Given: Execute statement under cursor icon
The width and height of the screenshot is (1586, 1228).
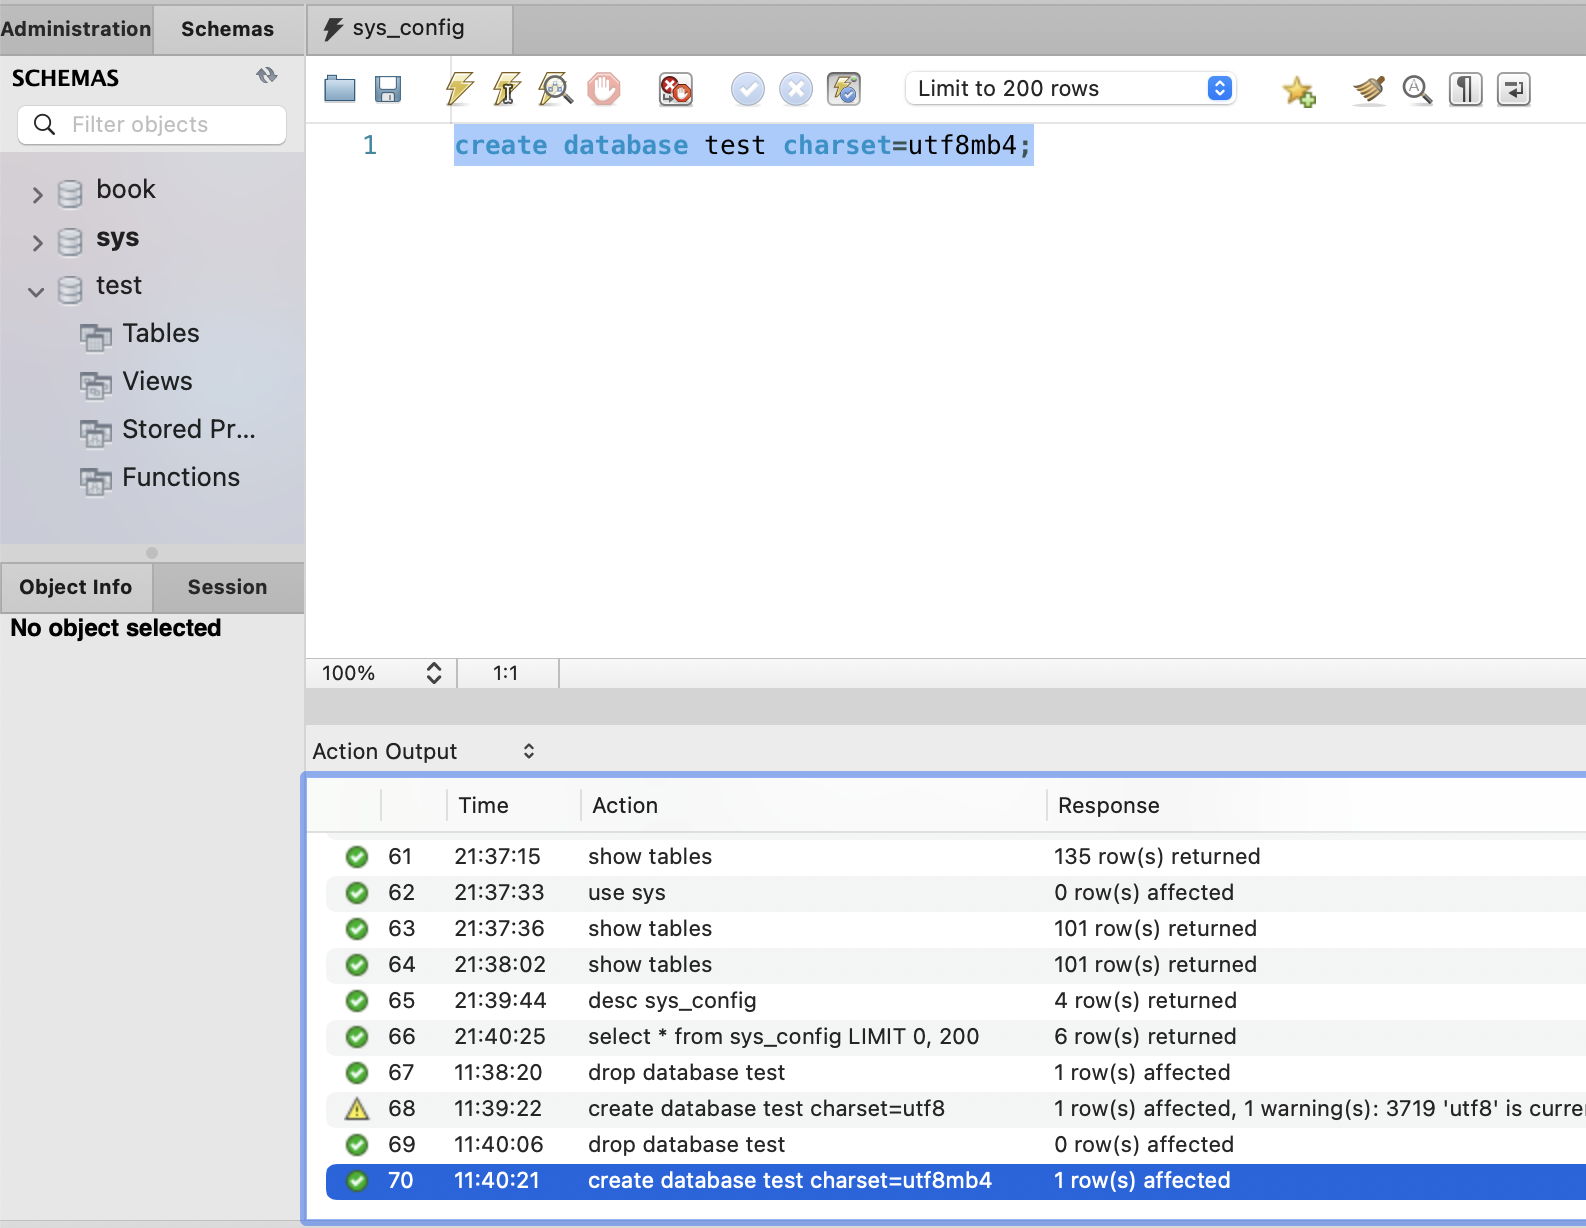Looking at the screenshot, I should point(507,89).
